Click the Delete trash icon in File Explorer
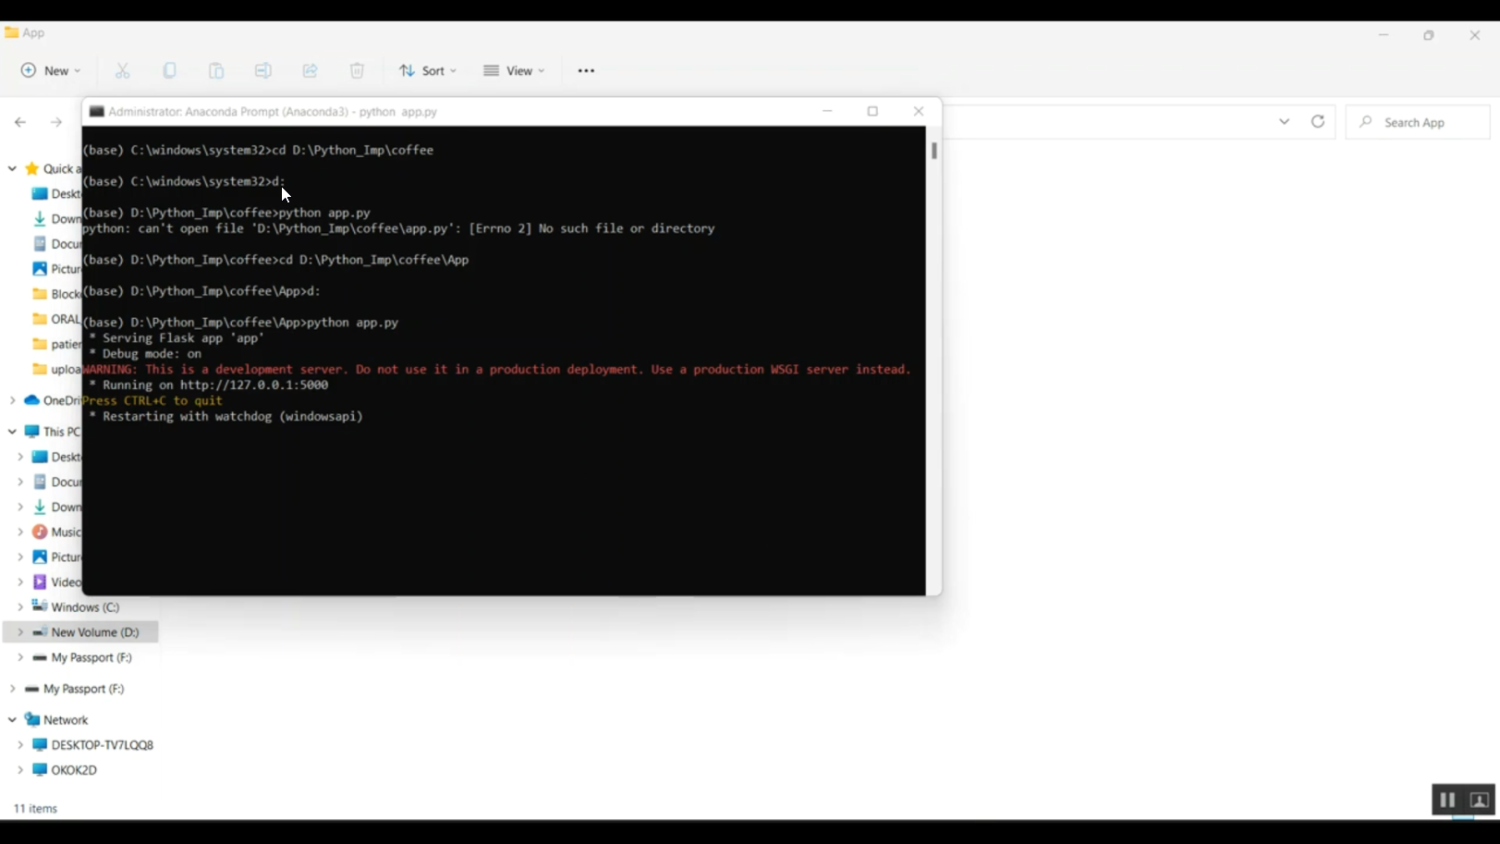The width and height of the screenshot is (1500, 844). 357,71
